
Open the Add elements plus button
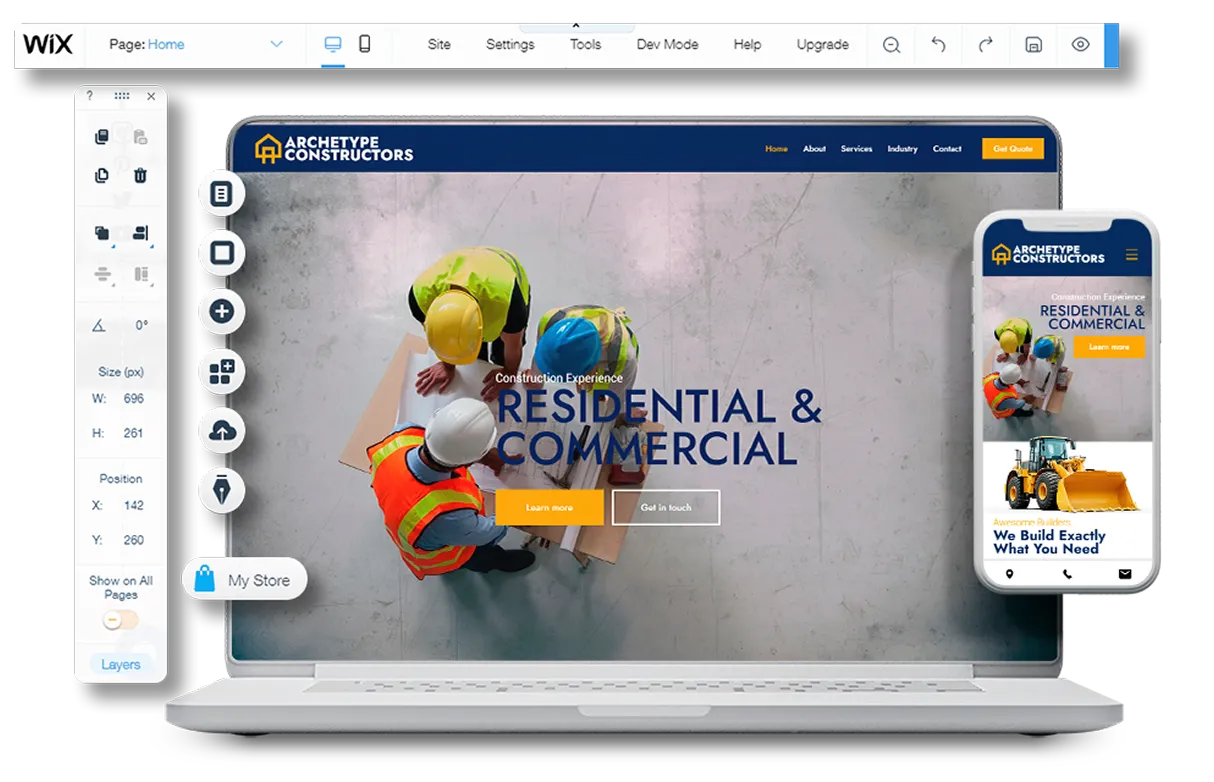[x=222, y=312]
